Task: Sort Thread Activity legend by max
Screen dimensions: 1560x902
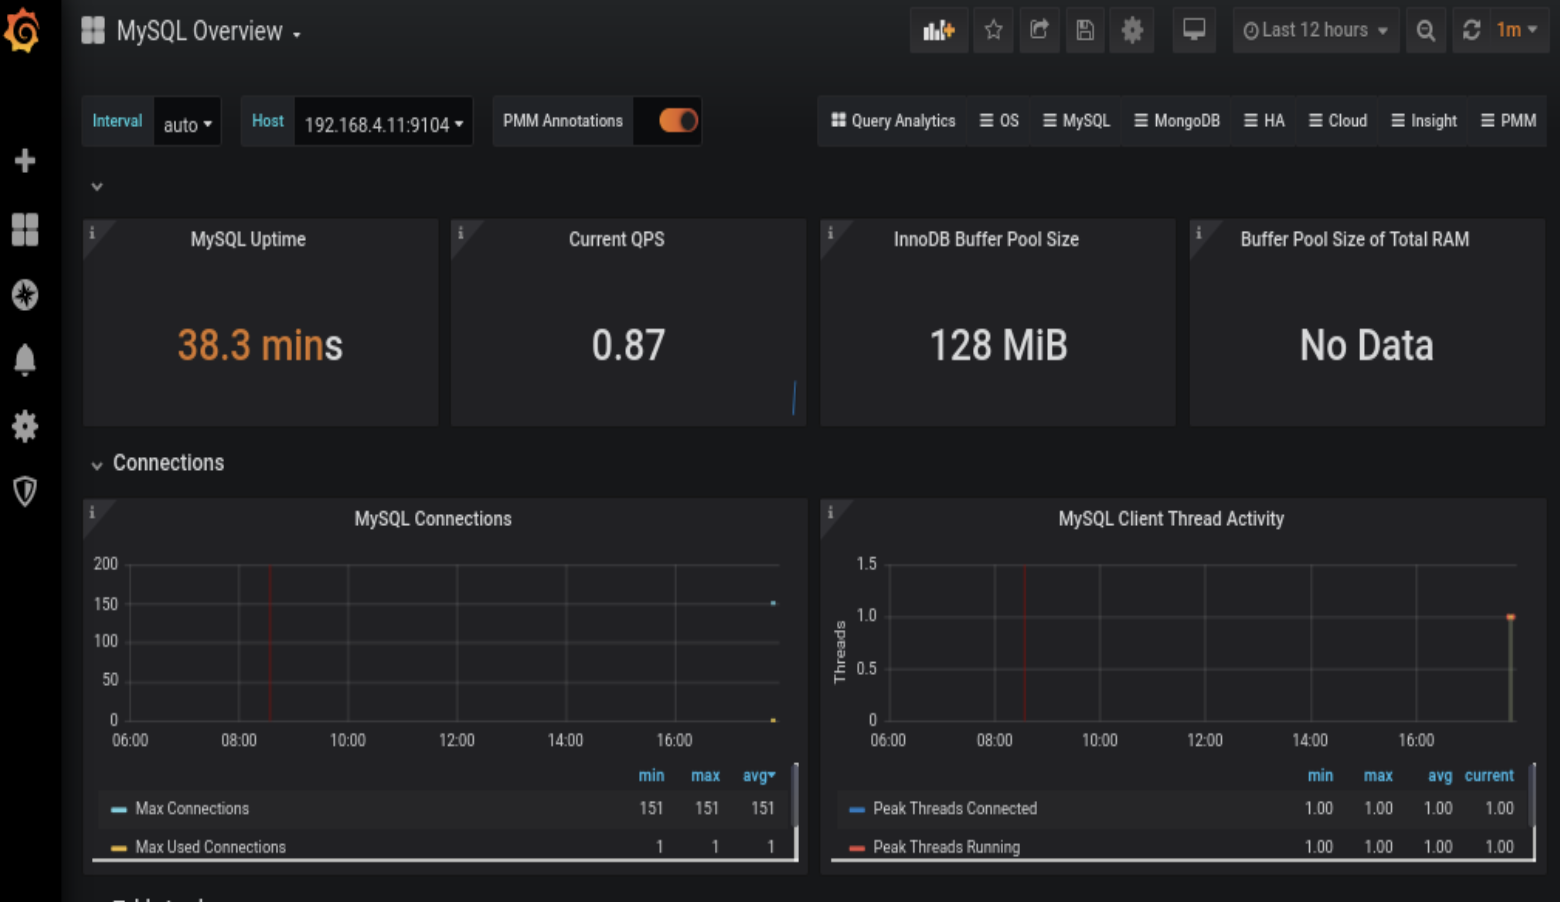Action: tap(1378, 776)
